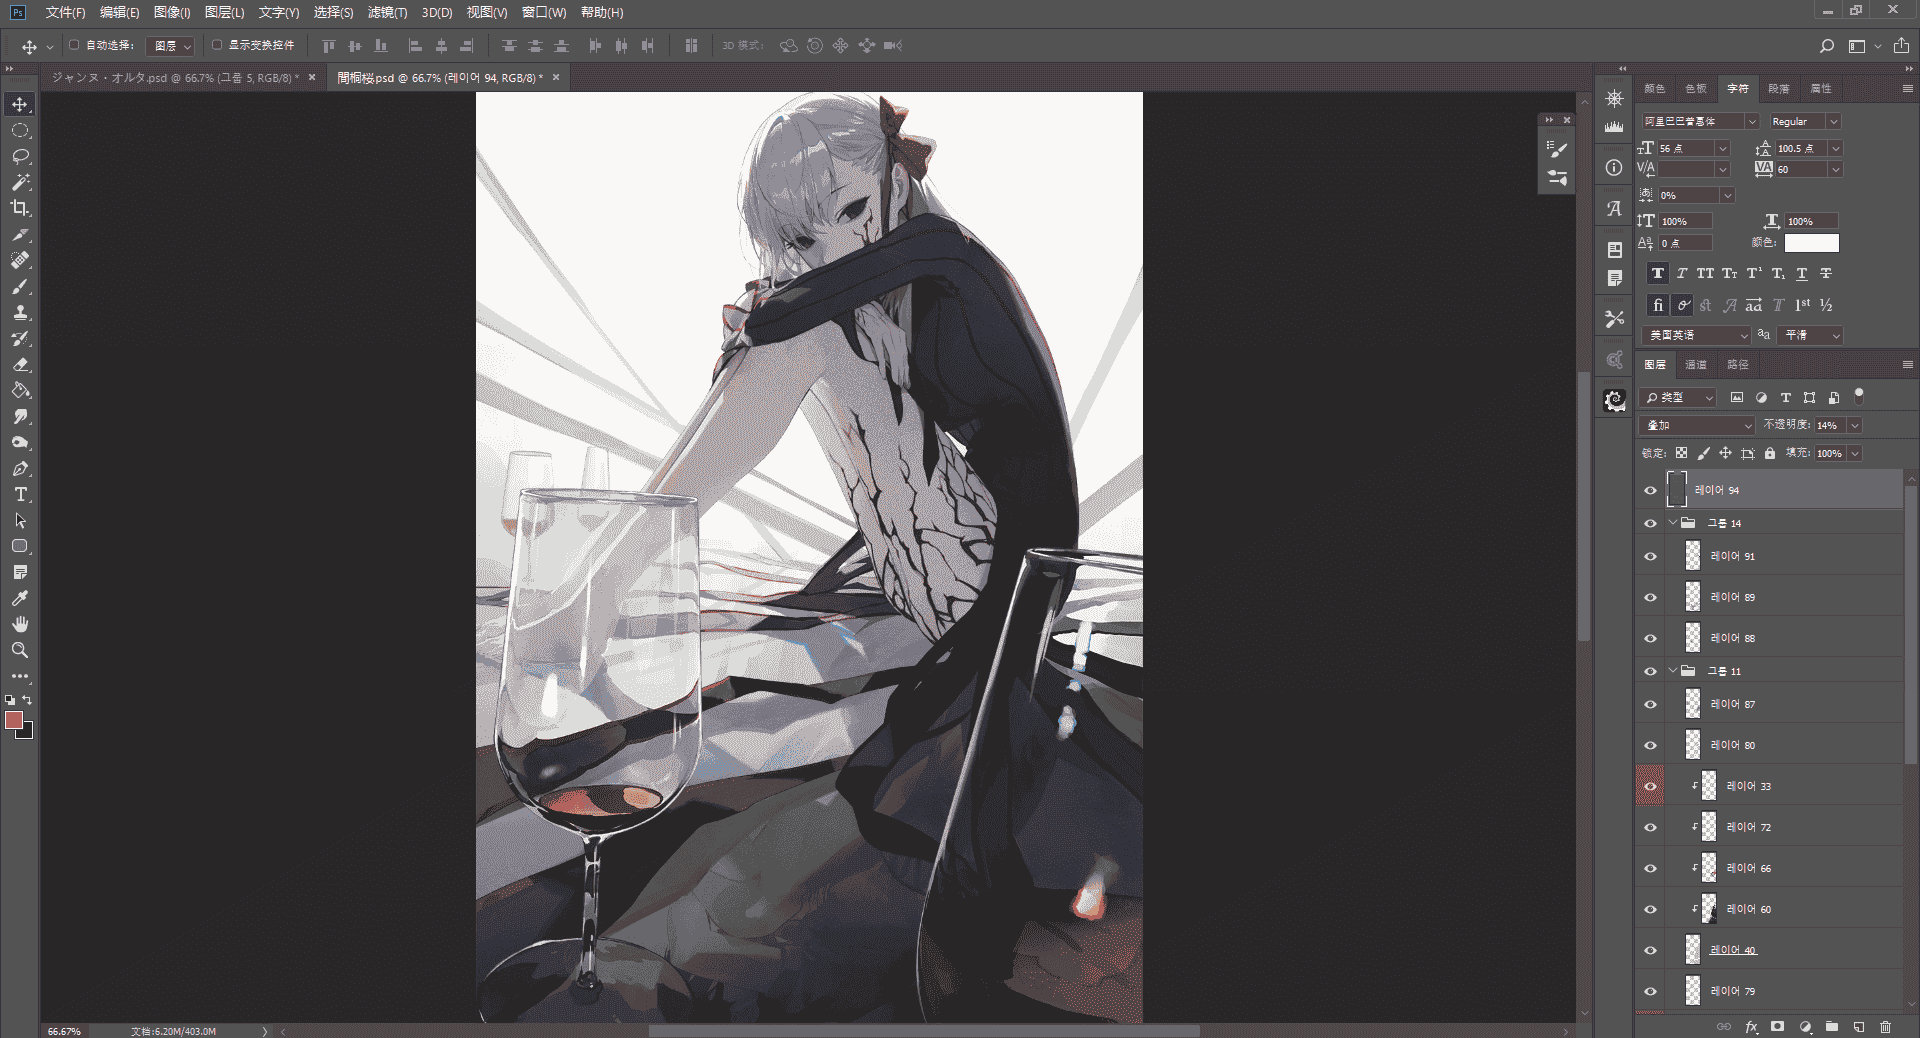Toggle visibility of 그룹 14

(x=1651, y=523)
